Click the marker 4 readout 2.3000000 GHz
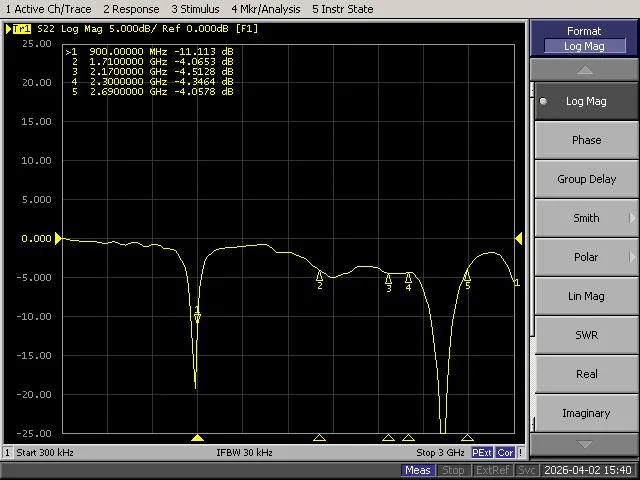Screen dimensions: 640x480 pos(128,82)
